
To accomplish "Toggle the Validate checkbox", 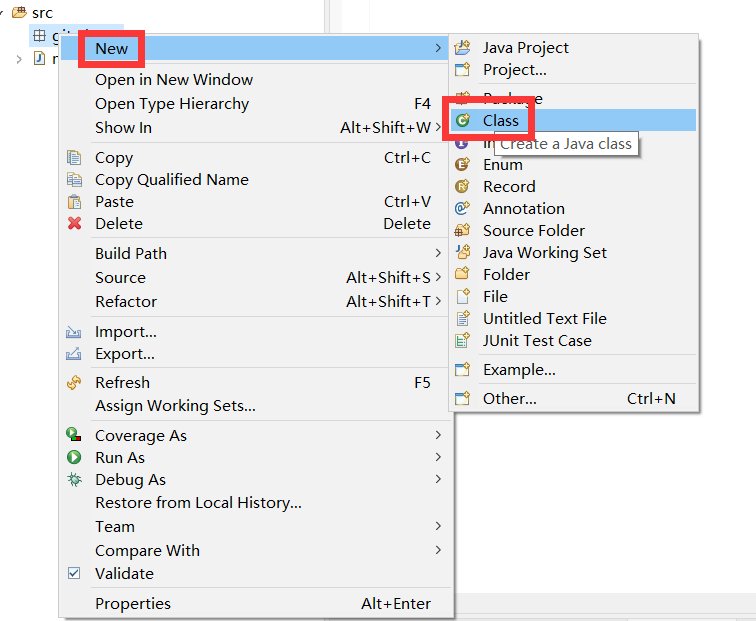I will coord(74,573).
